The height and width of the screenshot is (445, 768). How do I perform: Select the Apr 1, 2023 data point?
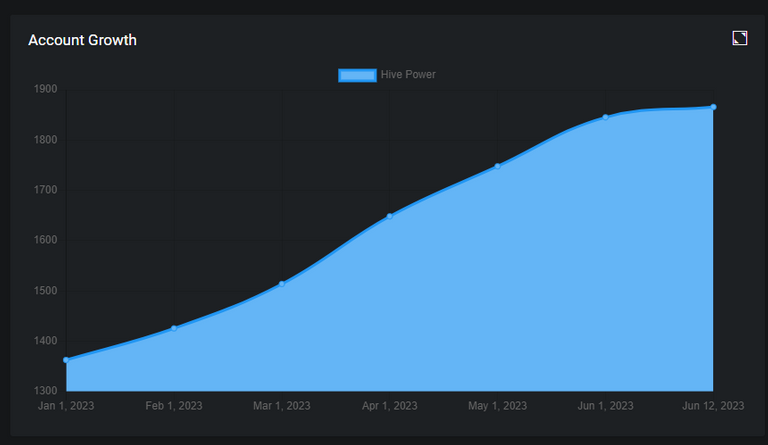[x=390, y=216]
